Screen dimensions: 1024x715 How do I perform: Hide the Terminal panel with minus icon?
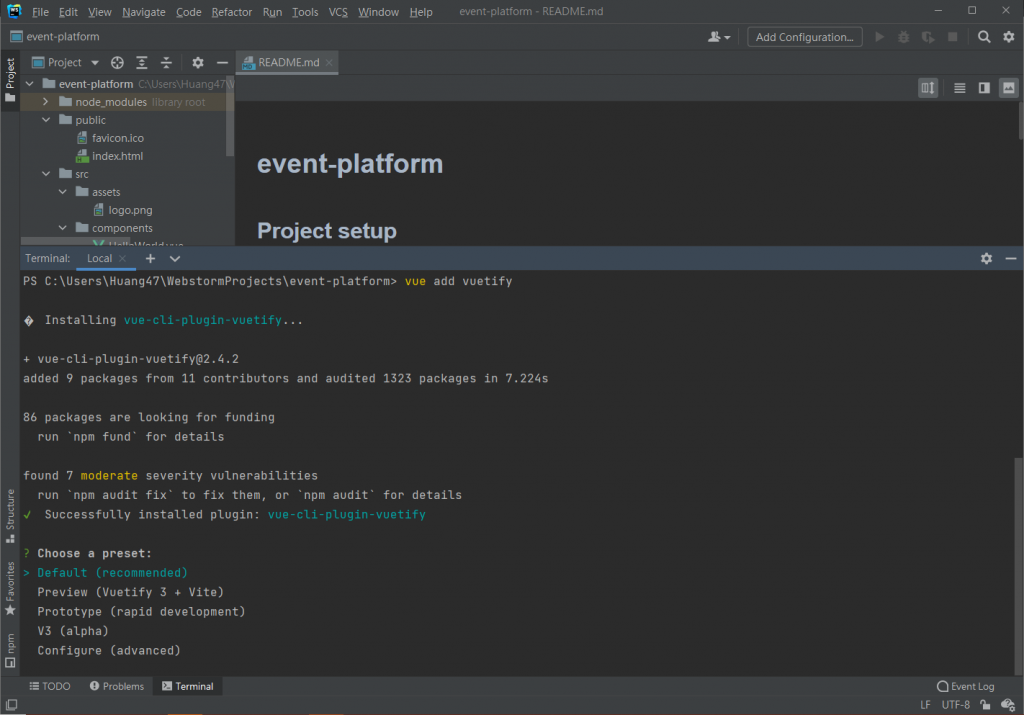tap(1010, 259)
